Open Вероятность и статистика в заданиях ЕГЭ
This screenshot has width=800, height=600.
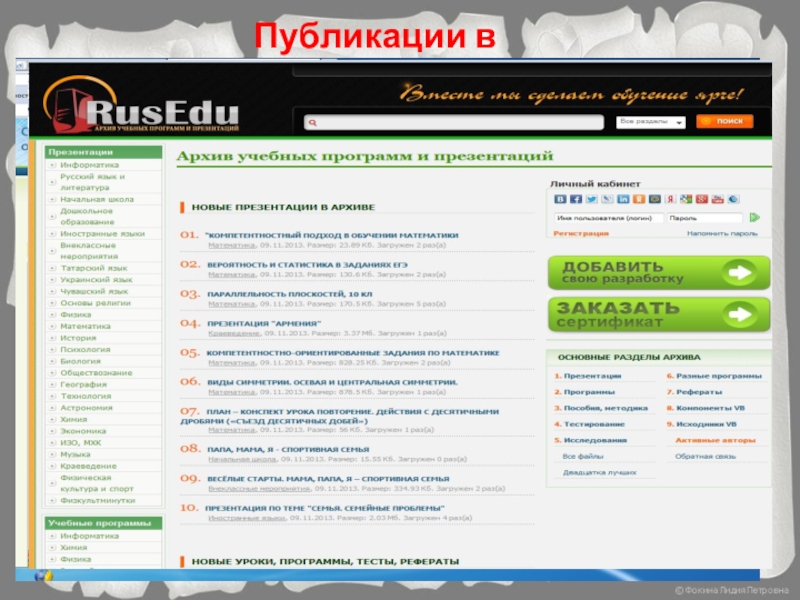(x=307, y=265)
